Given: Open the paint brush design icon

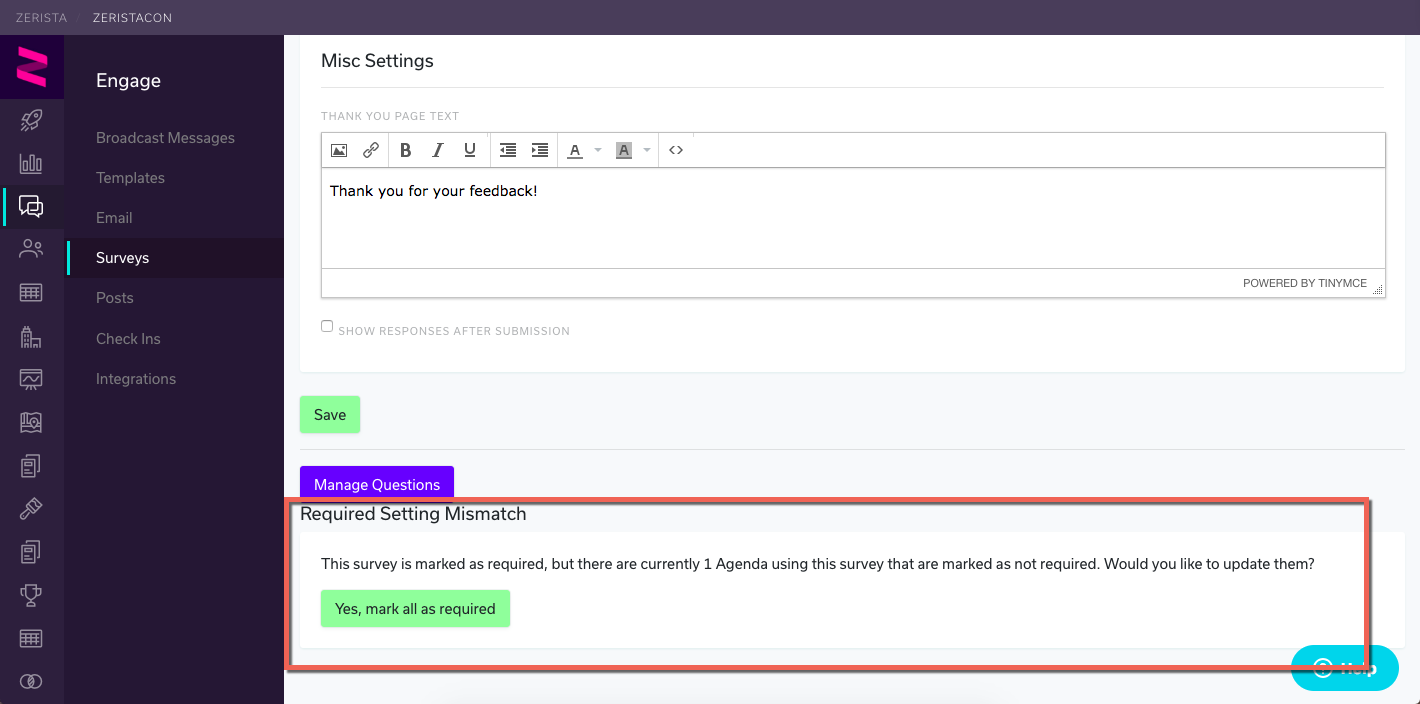Looking at the screenshot, I should click(x=31, y=509).
